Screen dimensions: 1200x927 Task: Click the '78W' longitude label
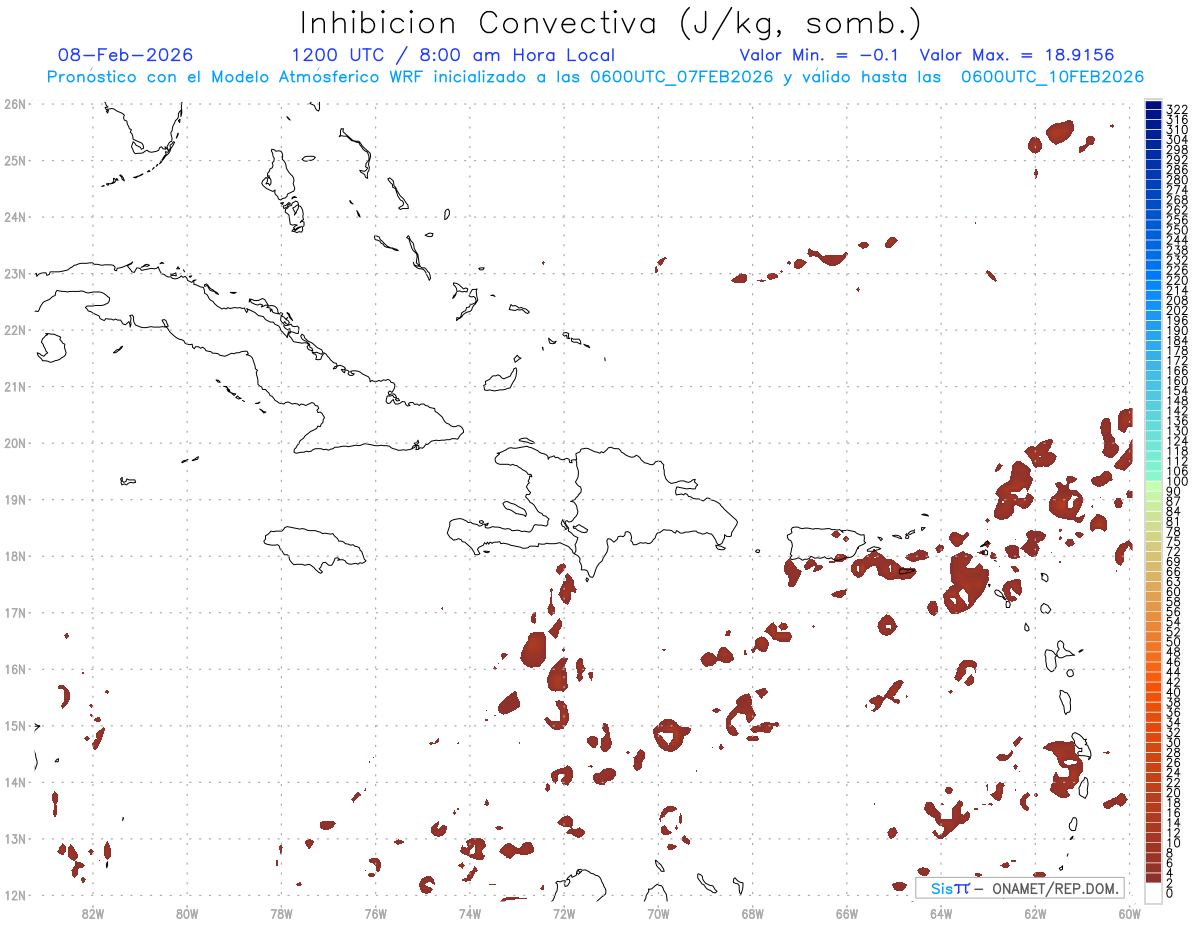click(x=281, y=913)
